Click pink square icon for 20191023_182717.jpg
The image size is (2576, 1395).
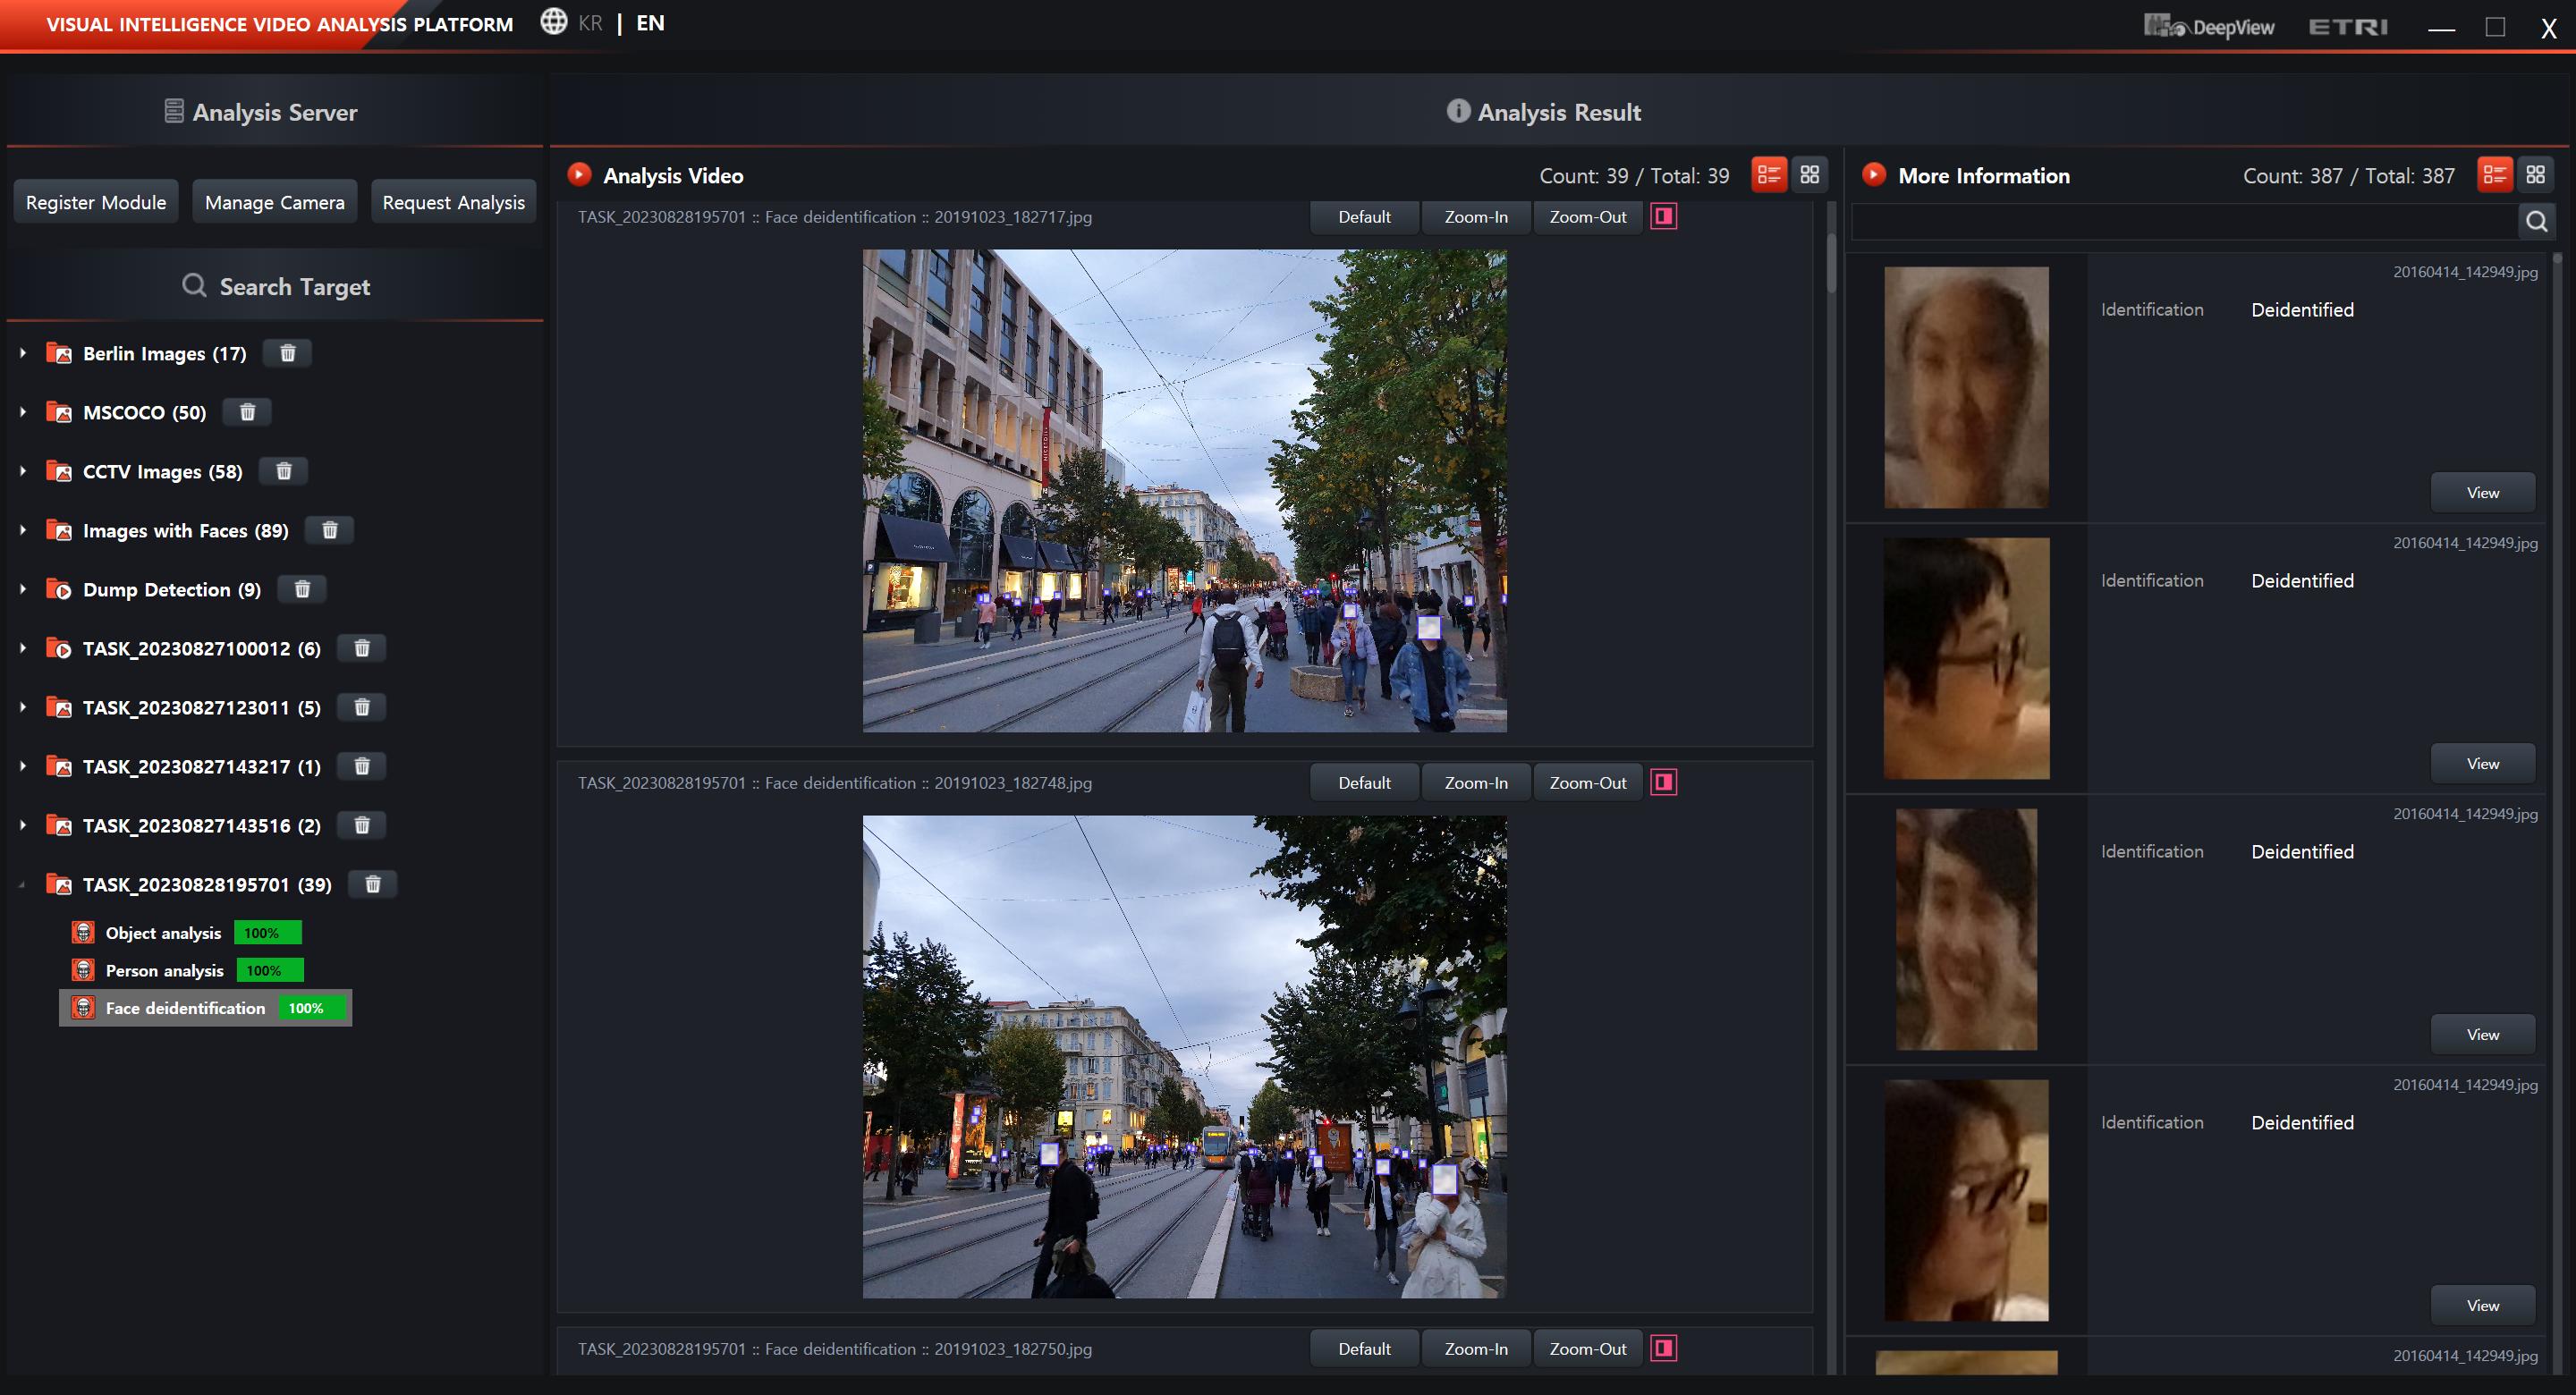coord(1664,216)
